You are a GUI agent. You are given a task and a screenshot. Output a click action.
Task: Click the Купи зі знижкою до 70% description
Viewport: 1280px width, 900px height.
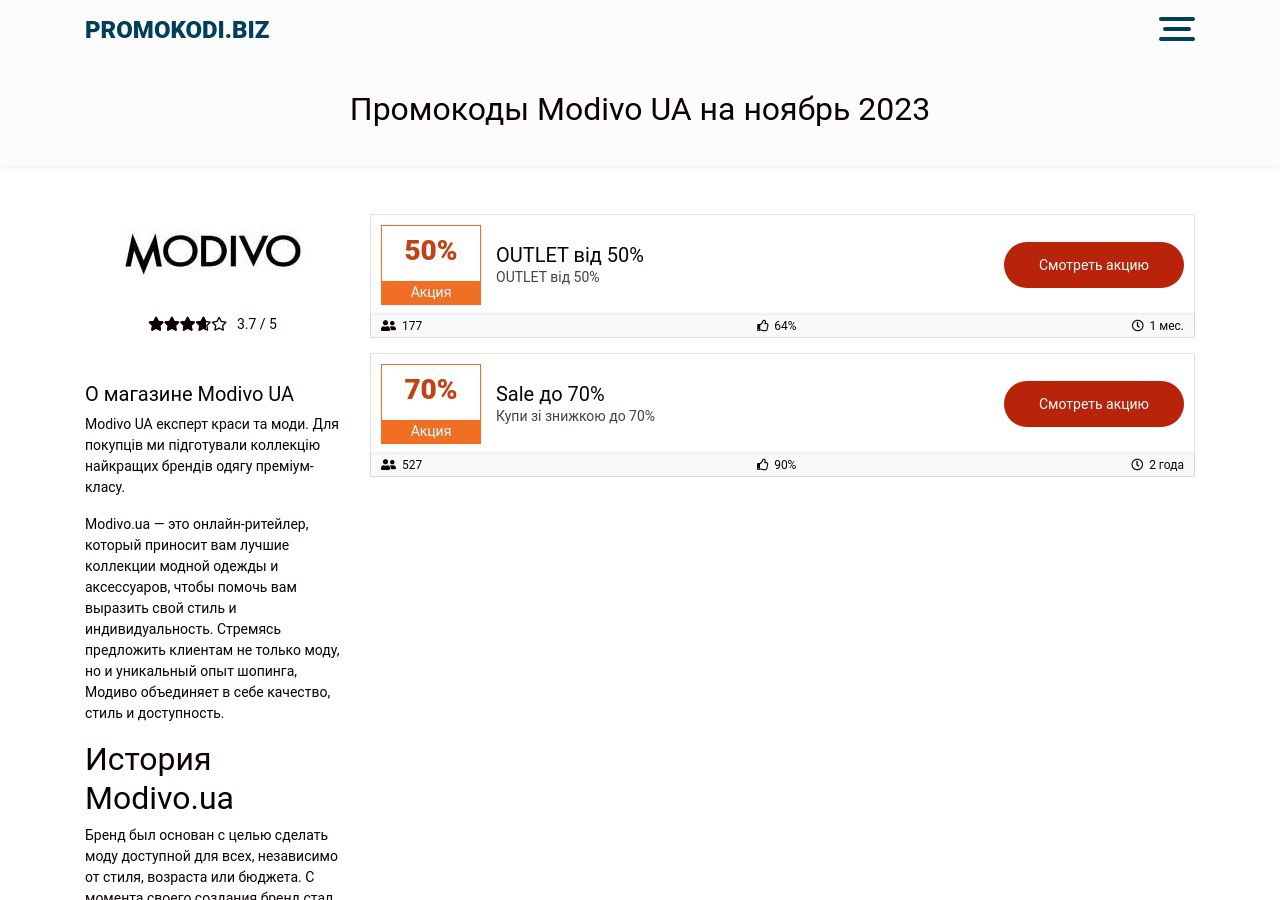[x=575, y=416]
